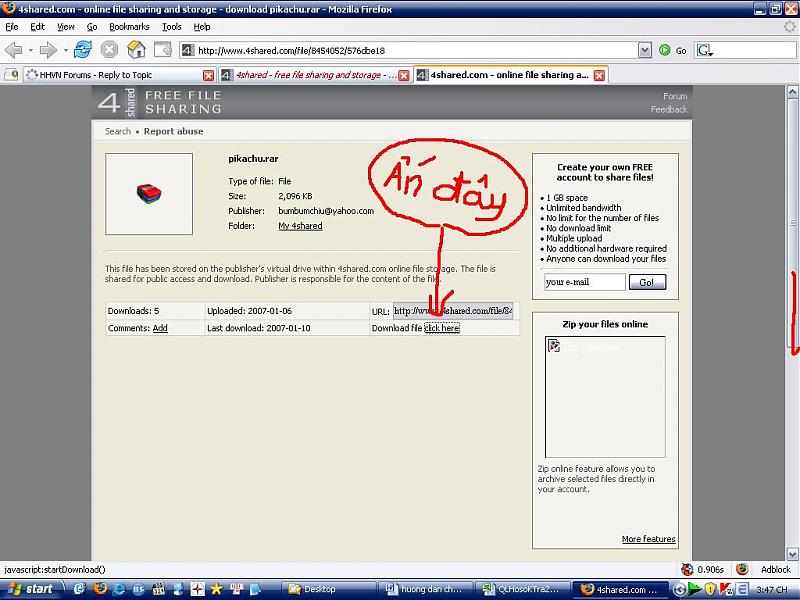This screenshot has height=600, width=800.
Task: Click the pikachu.rar archive file icon
Action: click(x=149, y=194)
